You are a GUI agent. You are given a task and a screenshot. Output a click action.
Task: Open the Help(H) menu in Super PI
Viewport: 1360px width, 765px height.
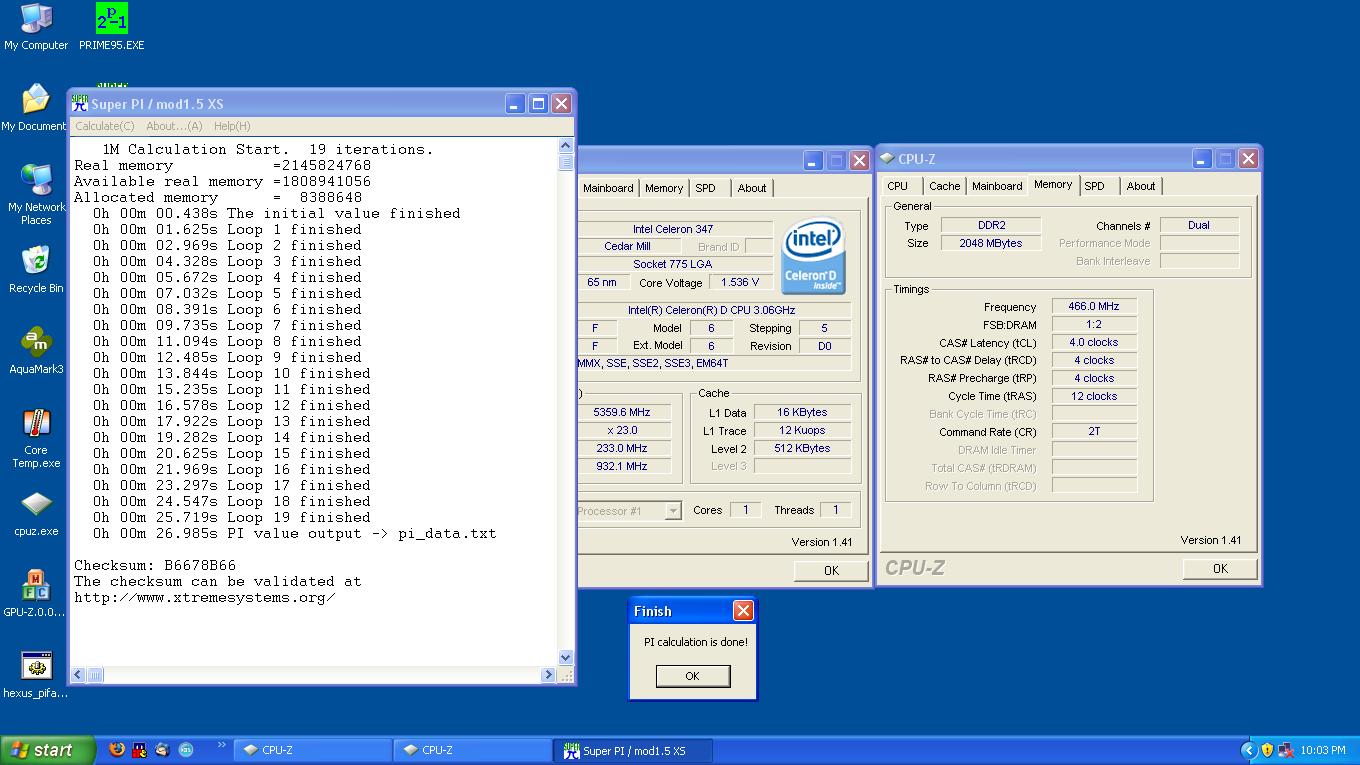(232, 126)
